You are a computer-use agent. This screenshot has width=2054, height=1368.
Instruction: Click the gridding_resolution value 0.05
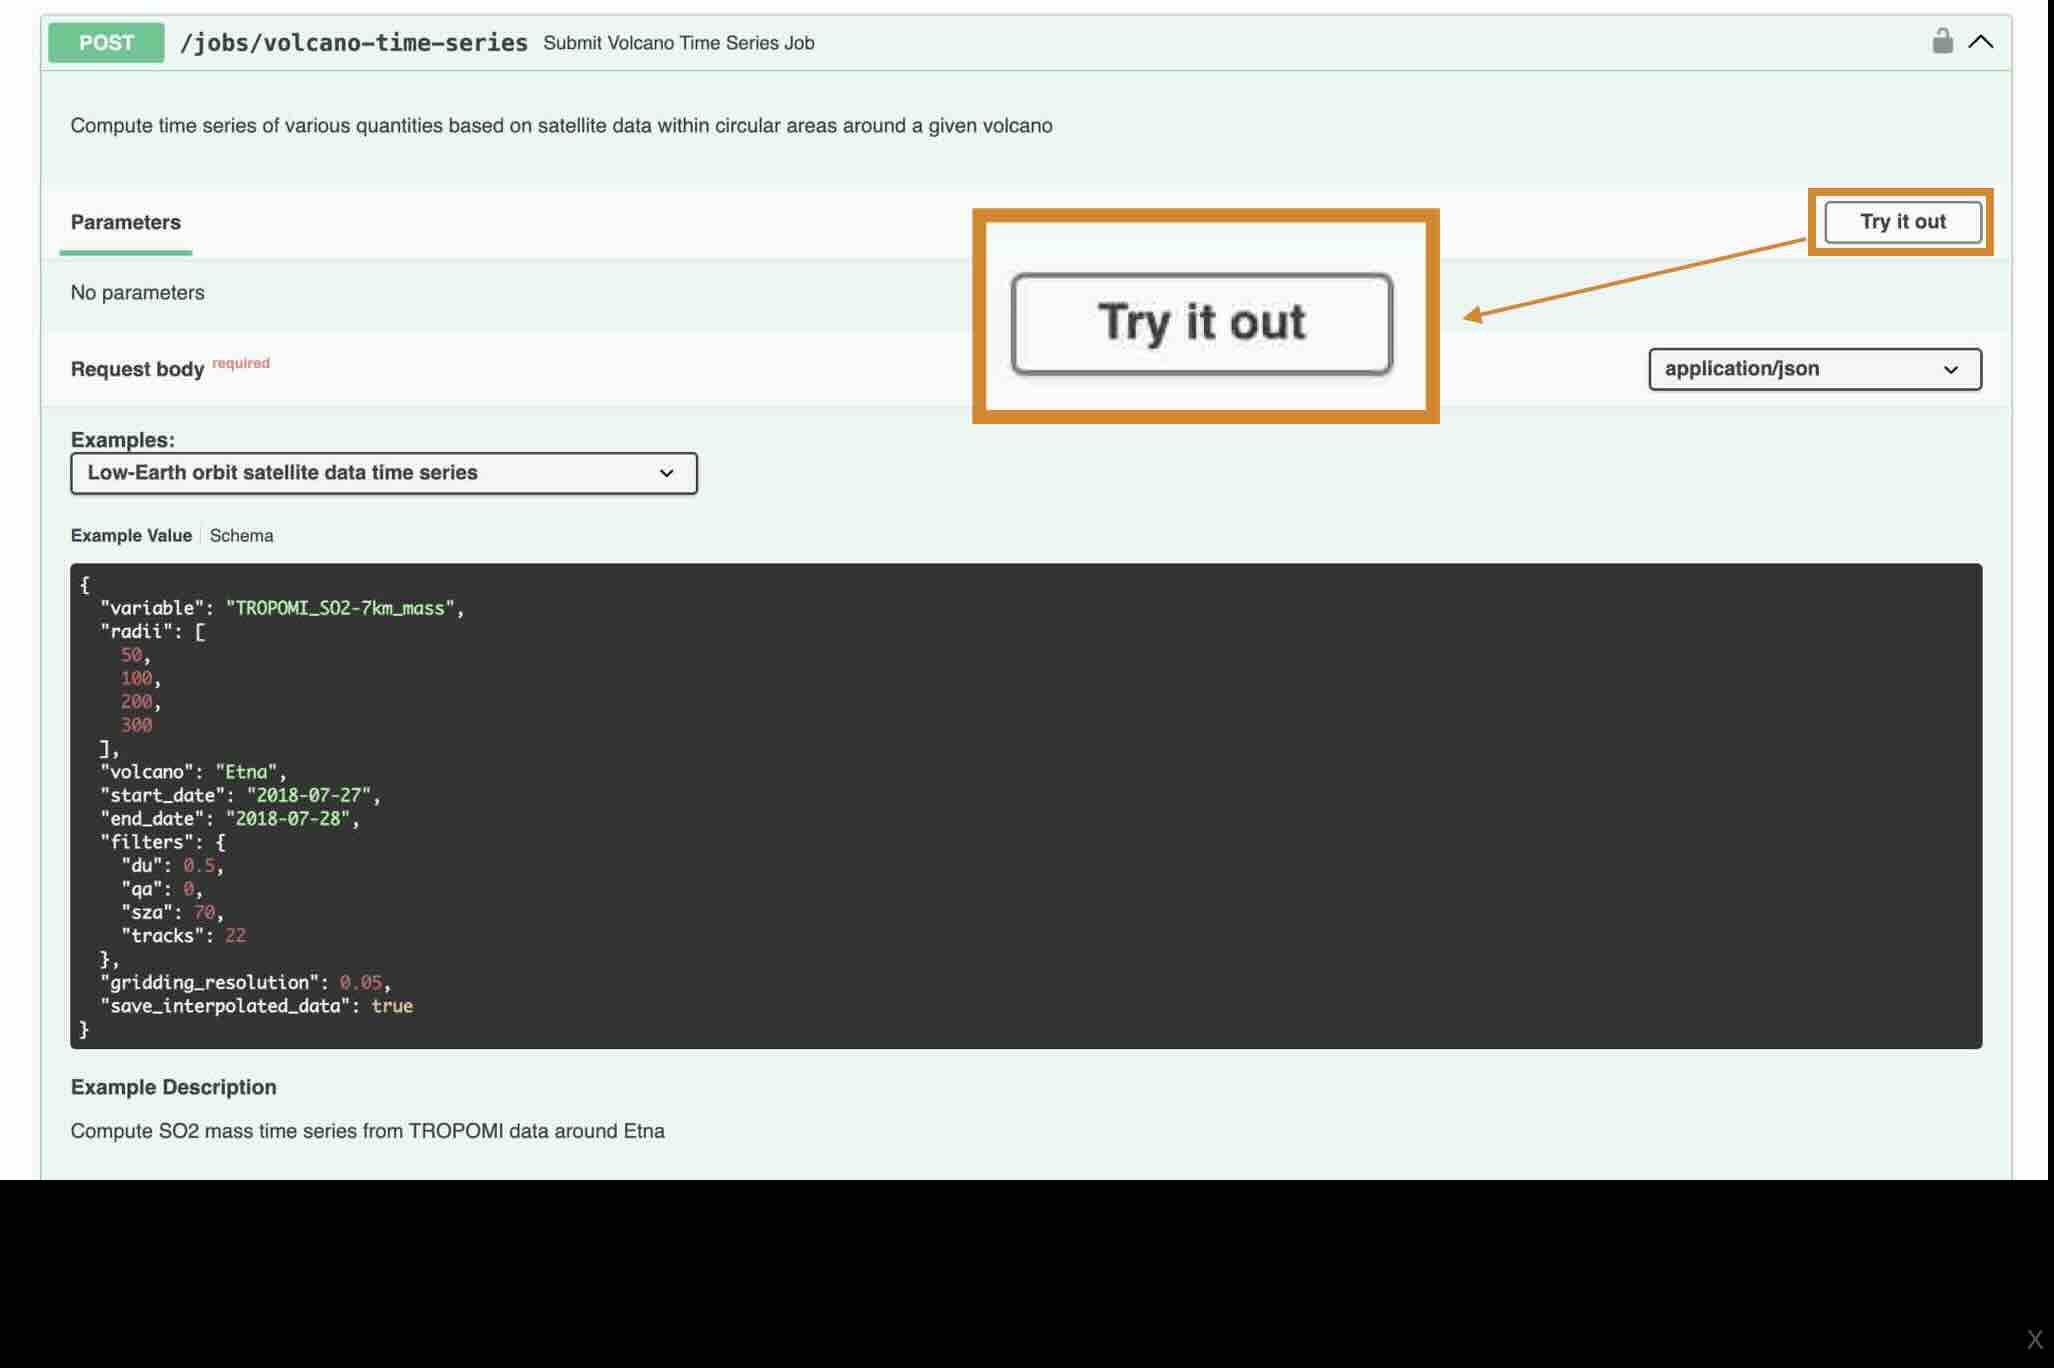pyautogui.click(x=360, y=983)
